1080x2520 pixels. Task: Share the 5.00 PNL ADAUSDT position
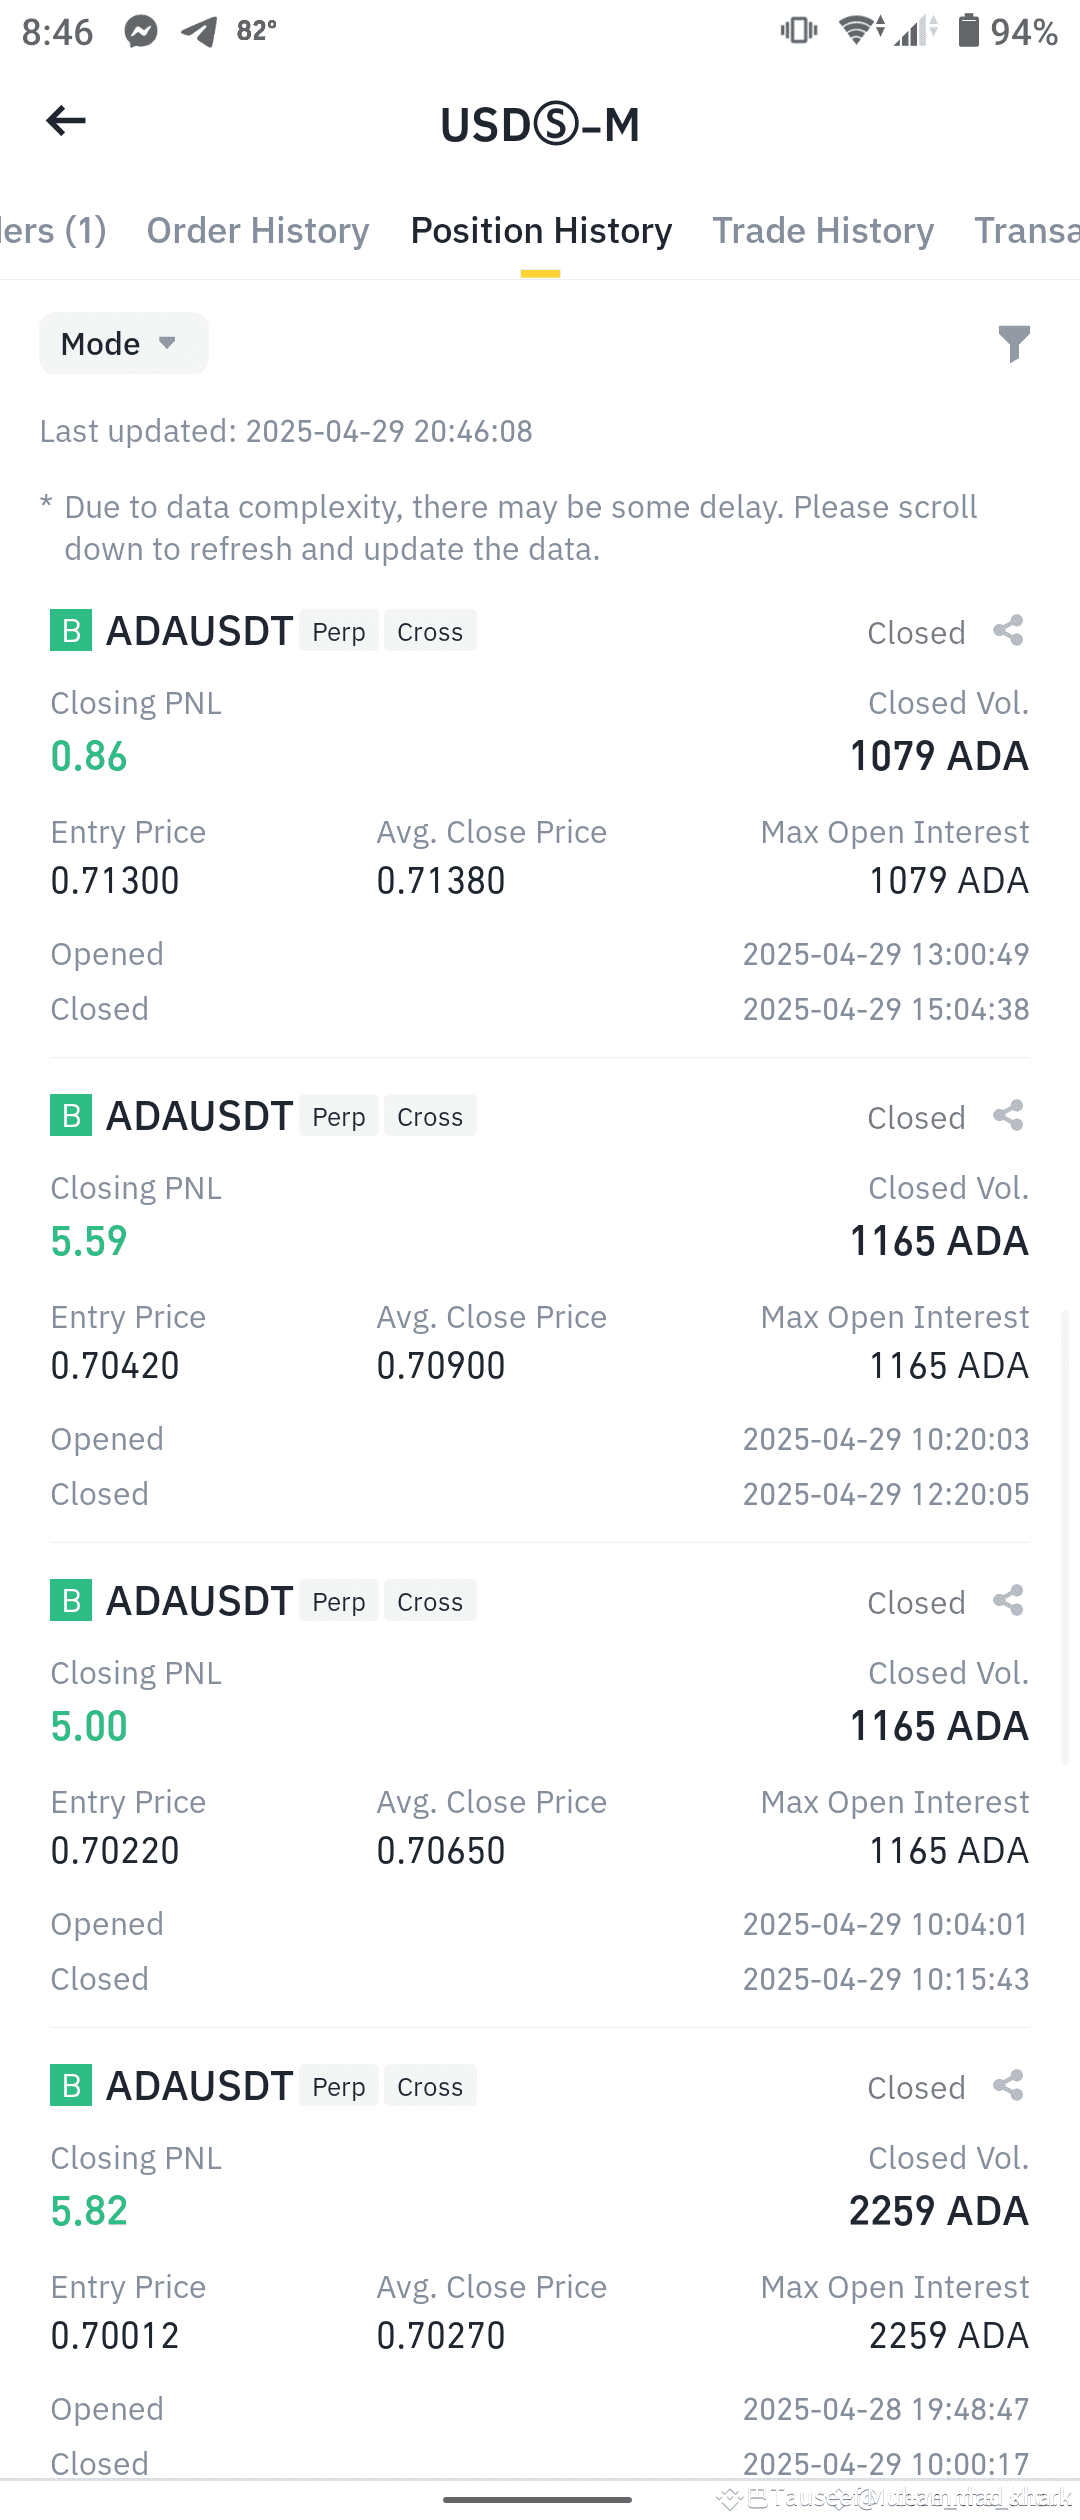click(x=1008, y=1601)
